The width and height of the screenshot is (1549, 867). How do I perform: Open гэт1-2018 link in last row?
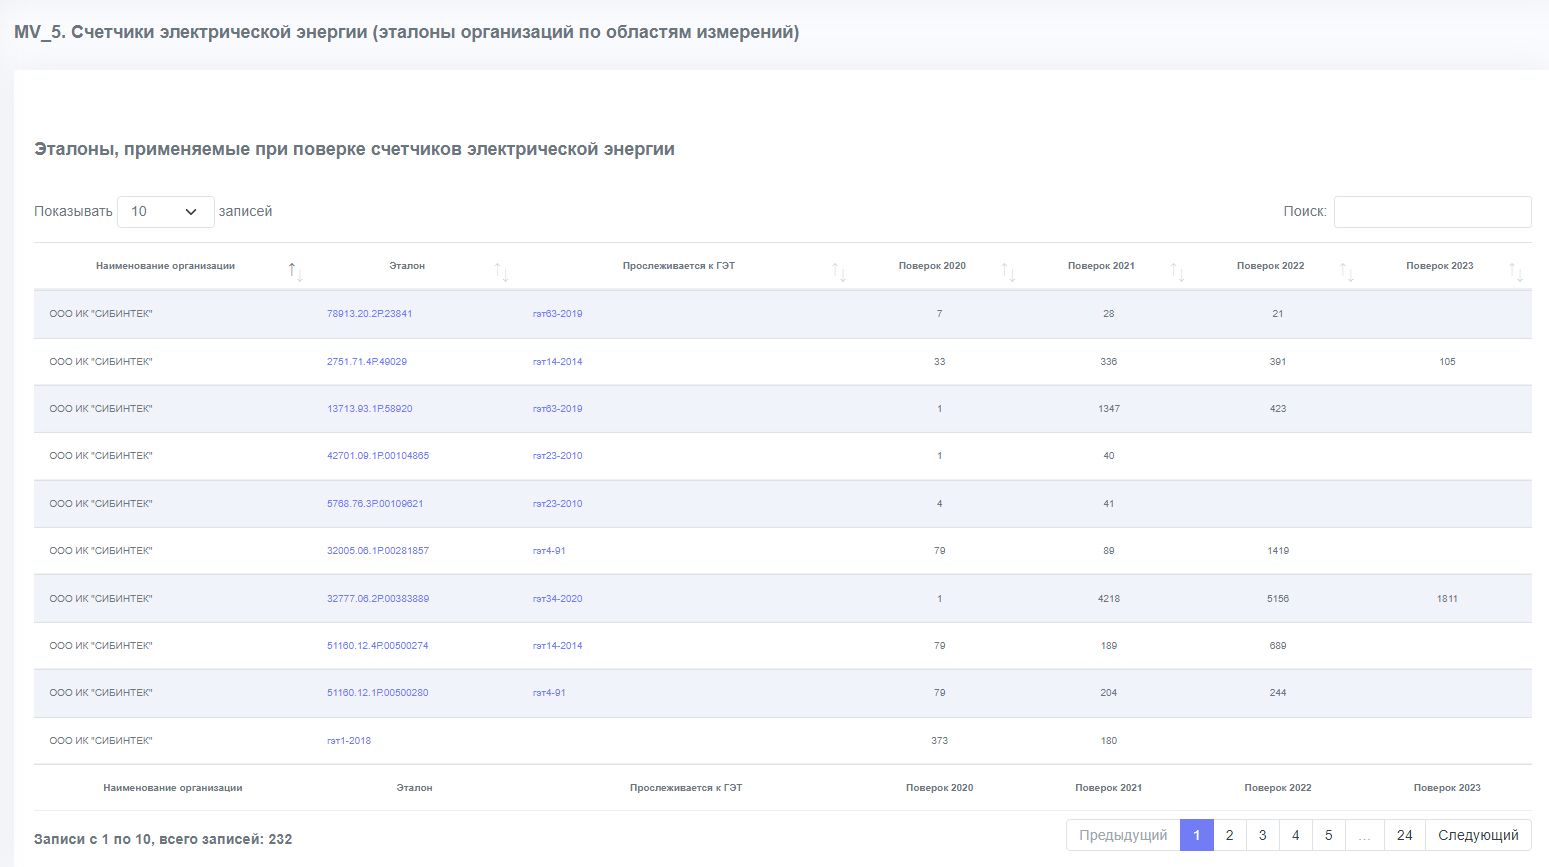(x=349, y=741)
